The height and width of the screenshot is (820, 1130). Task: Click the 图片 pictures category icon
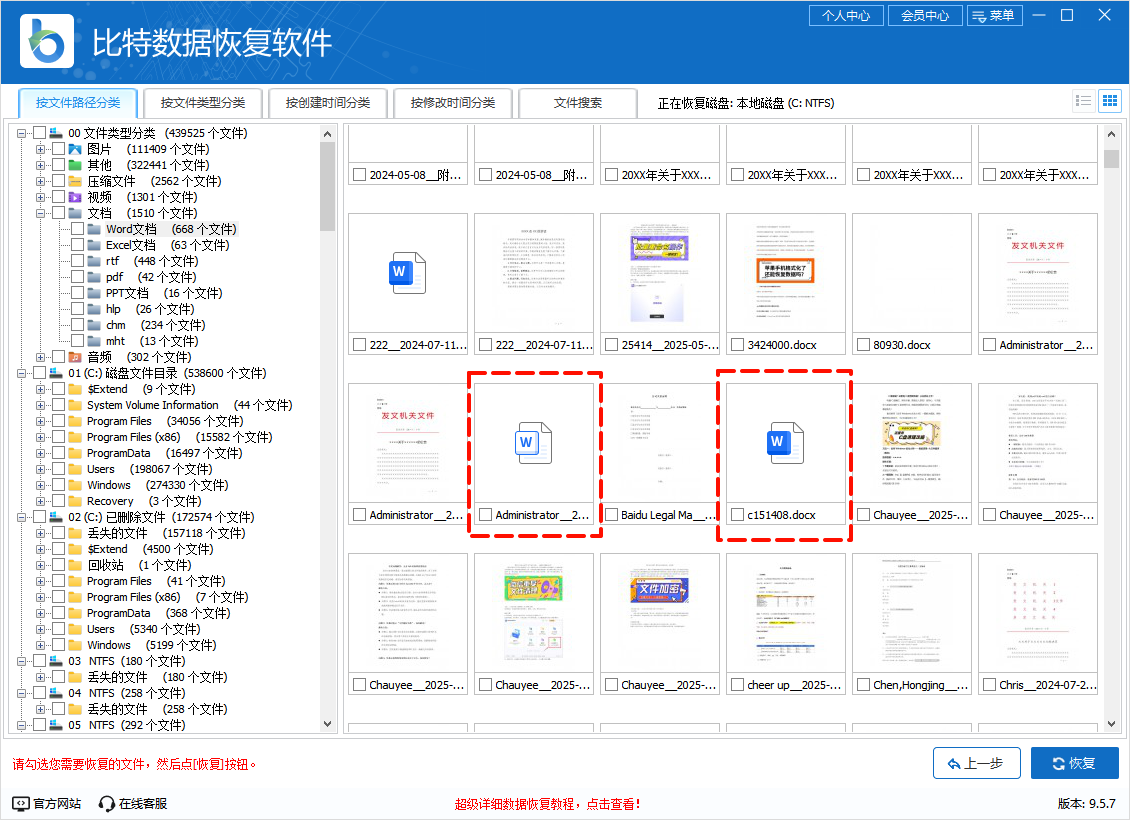tap(75, 149)
